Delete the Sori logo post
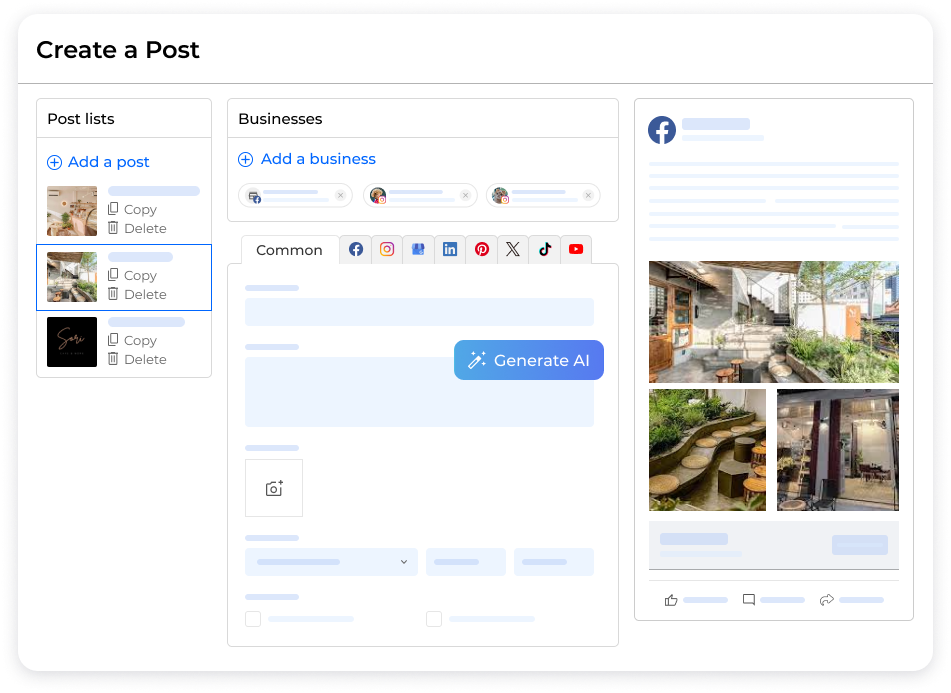The width and height of the screenshot is (951, 693). point(137,359)
